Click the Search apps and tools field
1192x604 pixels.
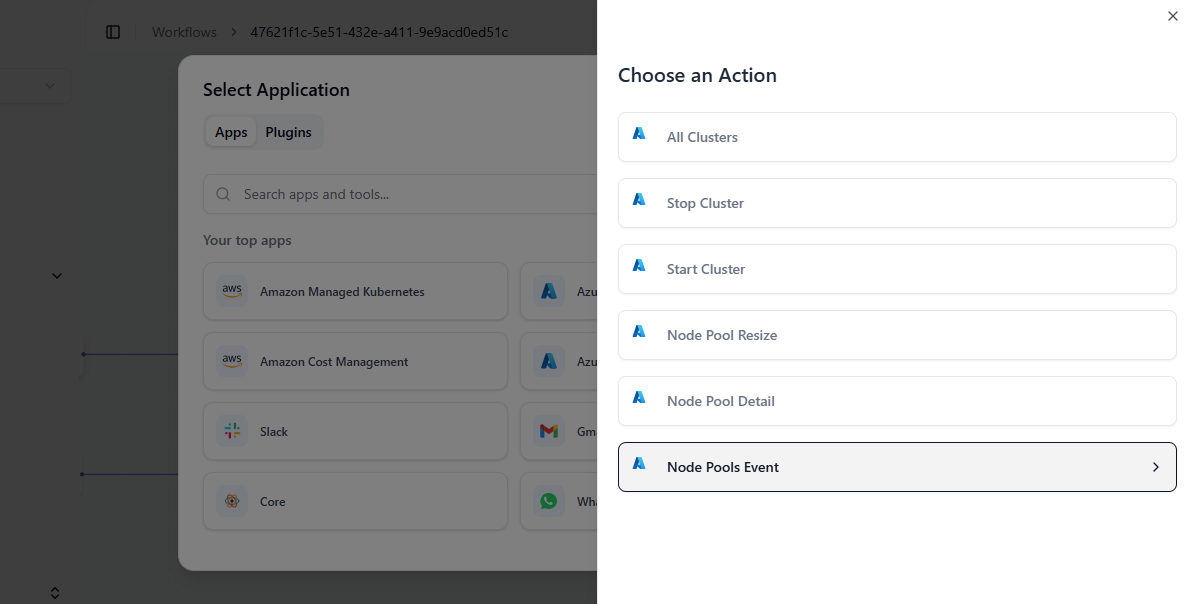(x=400, y=194)
